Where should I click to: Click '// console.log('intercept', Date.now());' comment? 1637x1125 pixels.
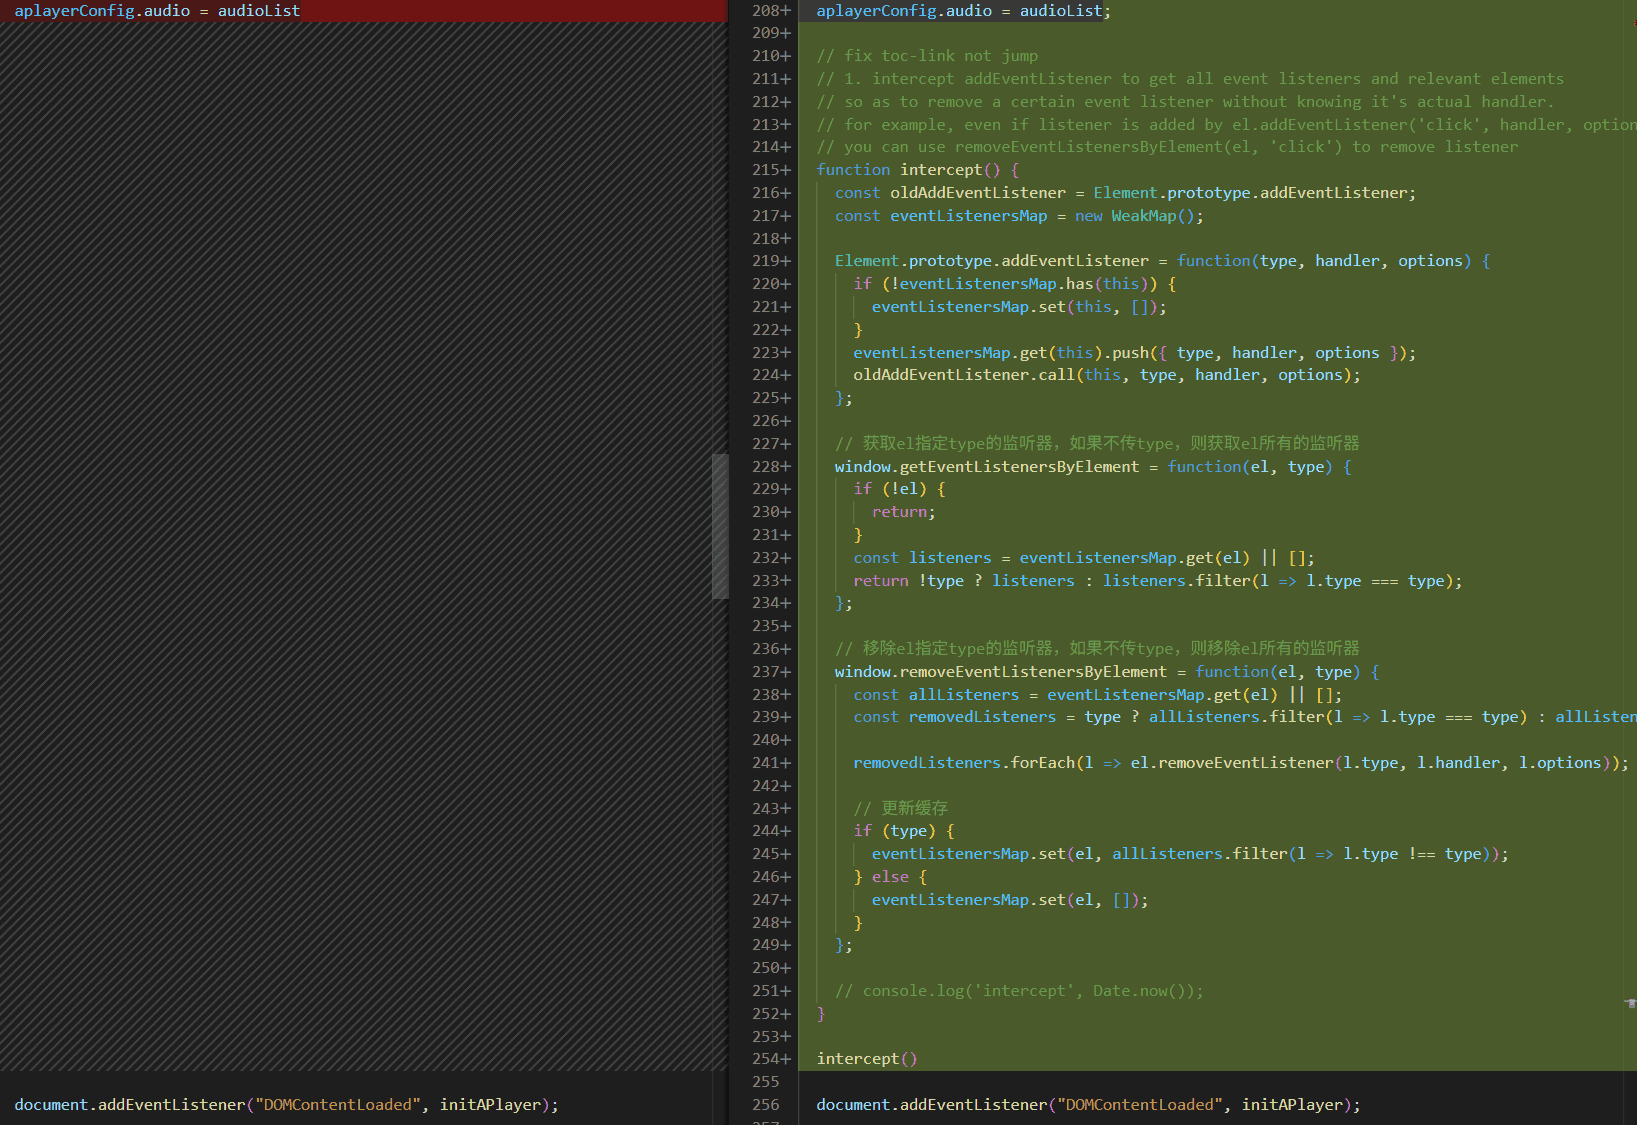coord(1019,991)
